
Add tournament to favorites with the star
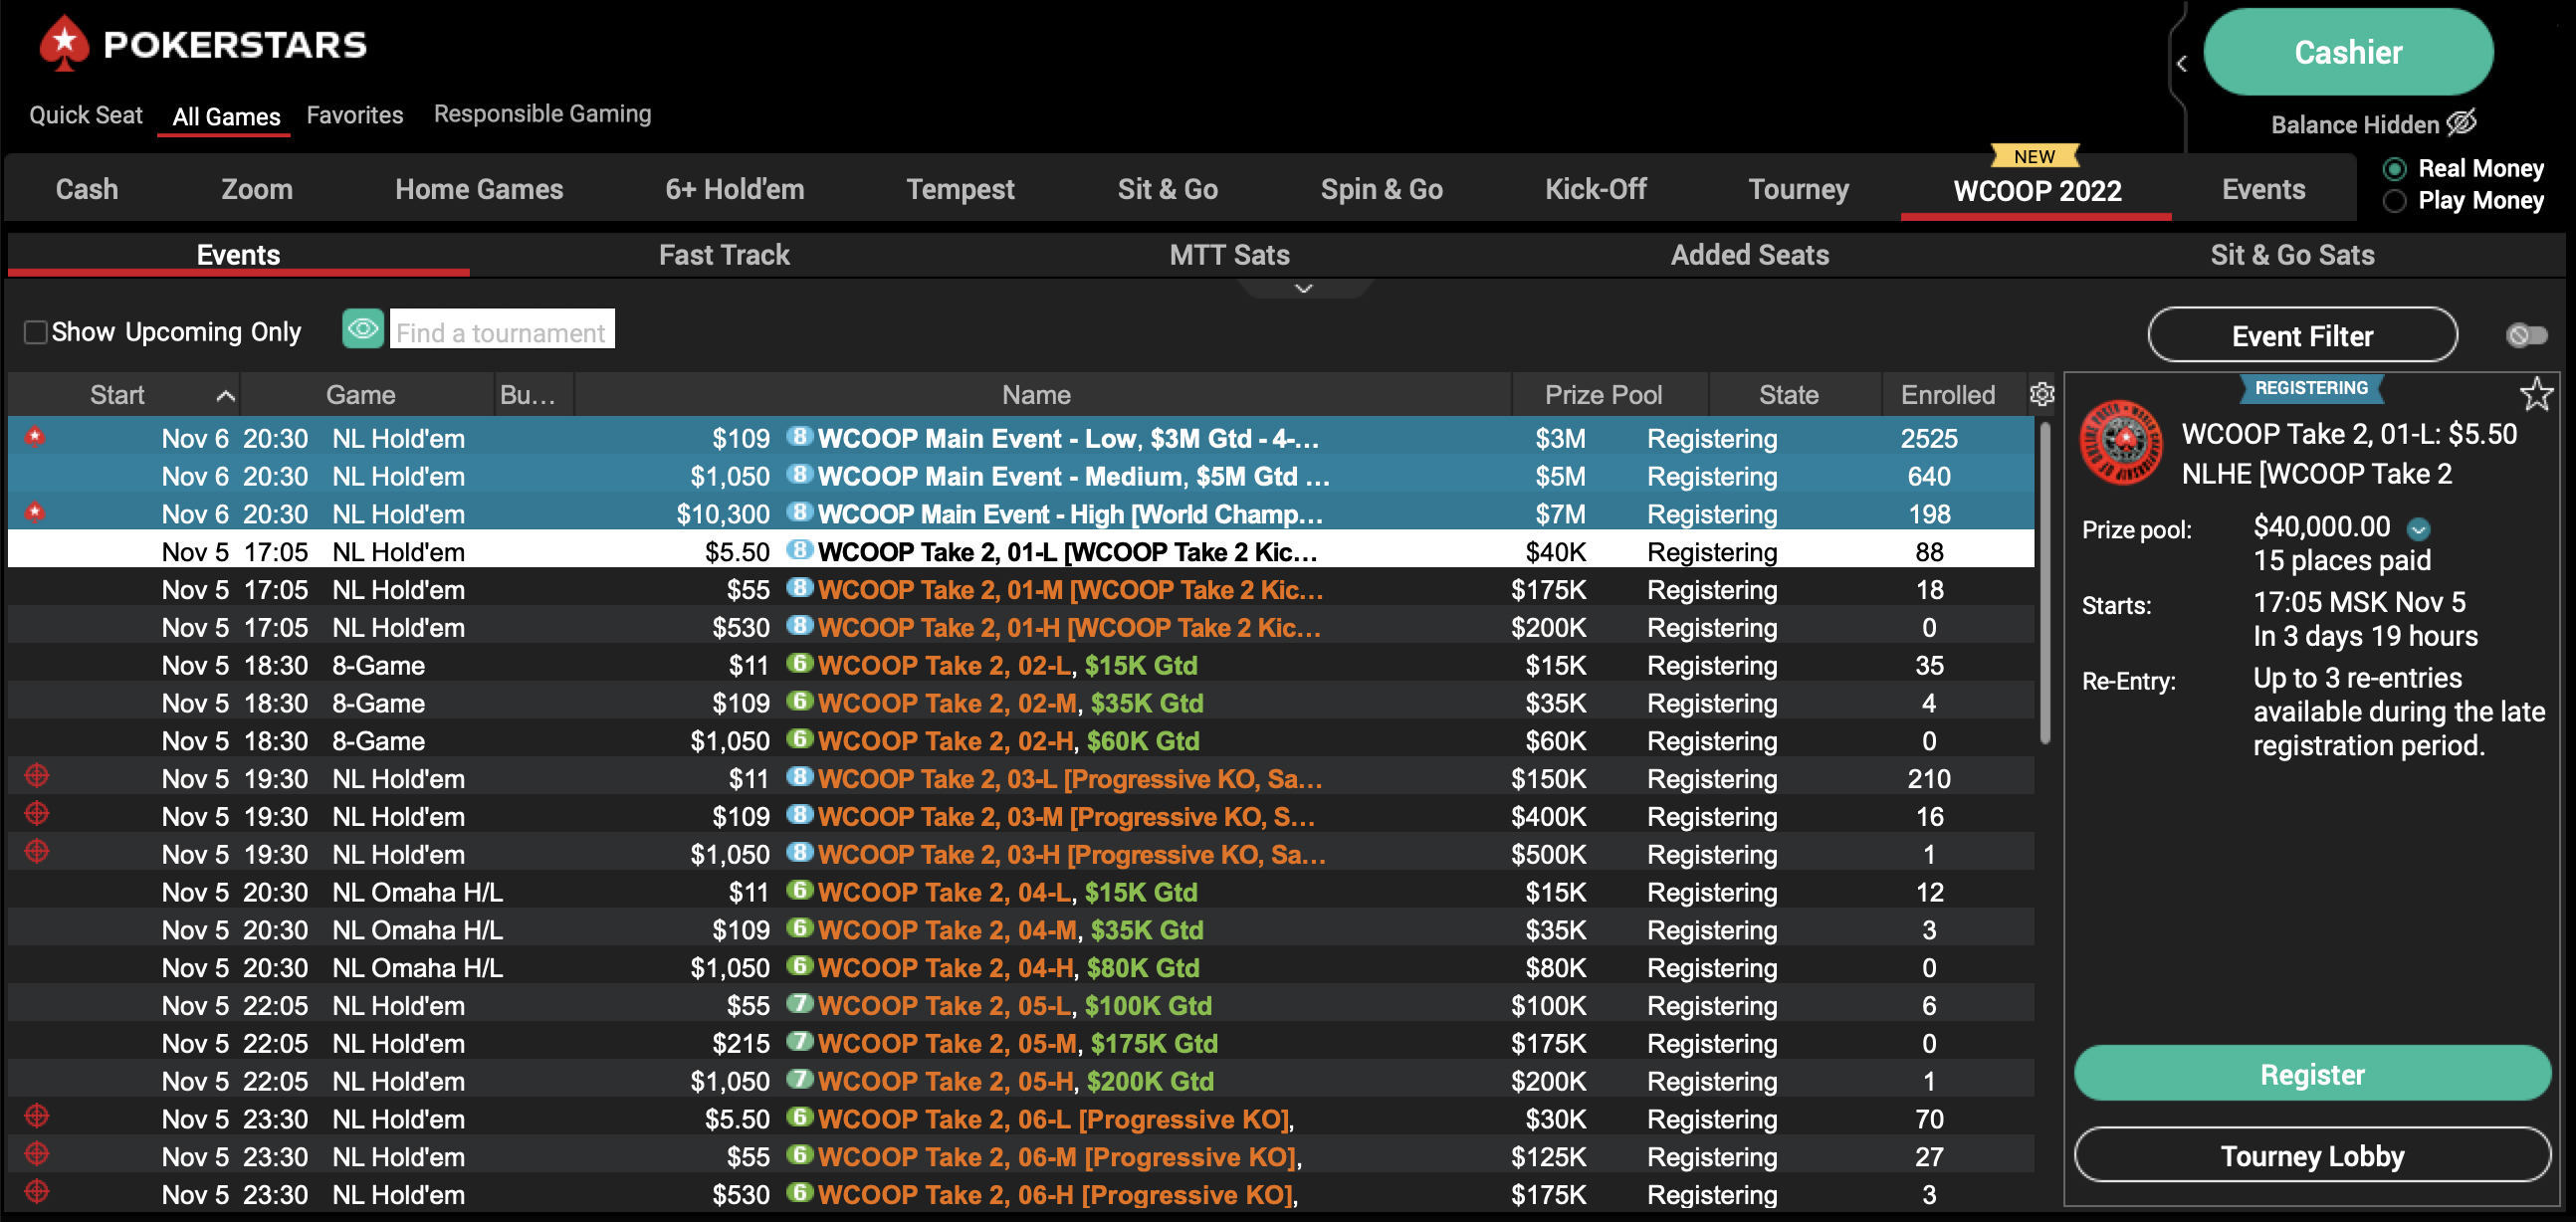[2535, 393]
